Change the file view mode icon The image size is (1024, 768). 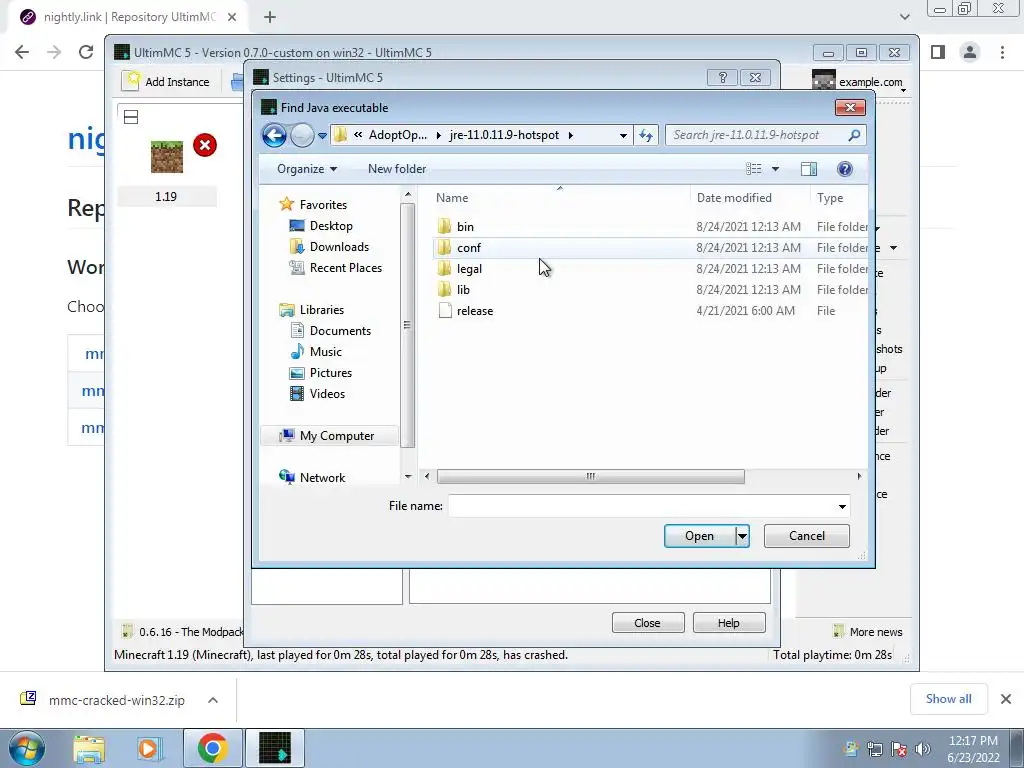(754, 169)
